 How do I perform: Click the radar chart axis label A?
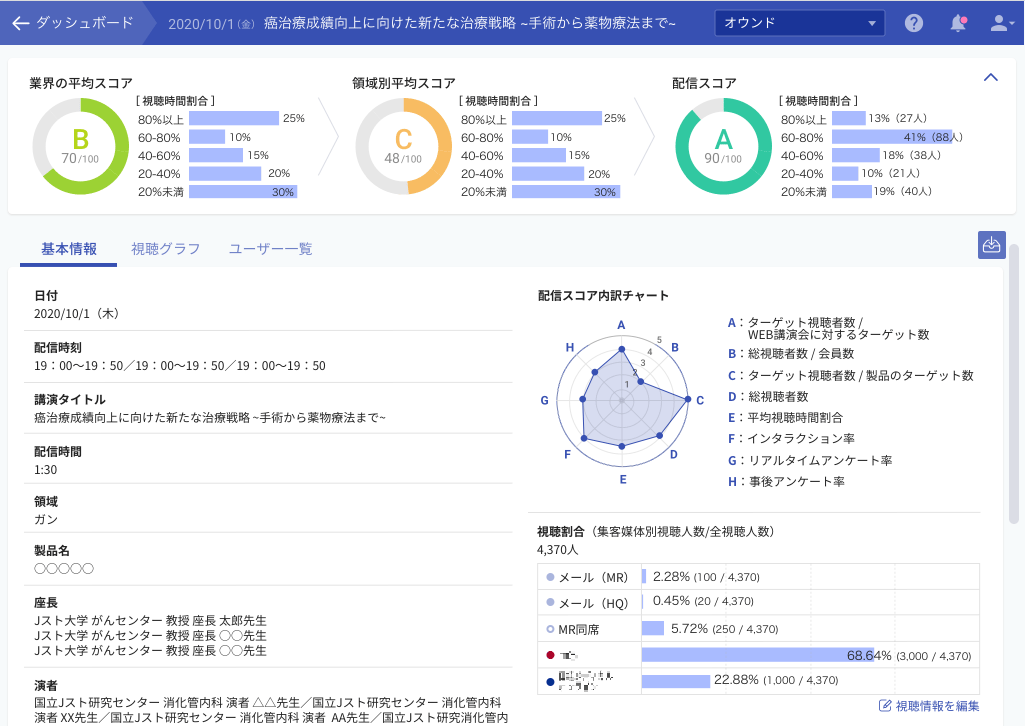tap(621, 325)
